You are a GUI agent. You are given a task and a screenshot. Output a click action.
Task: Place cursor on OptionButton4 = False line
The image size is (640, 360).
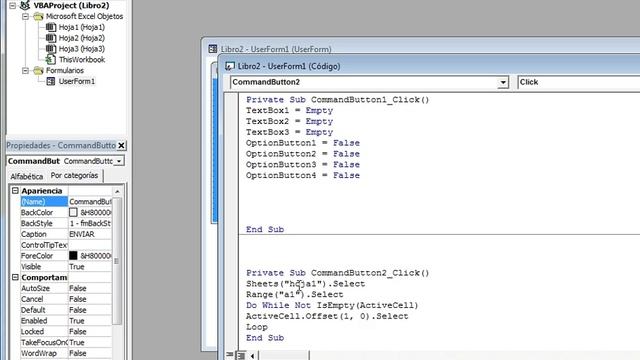(x=303, y=176)
